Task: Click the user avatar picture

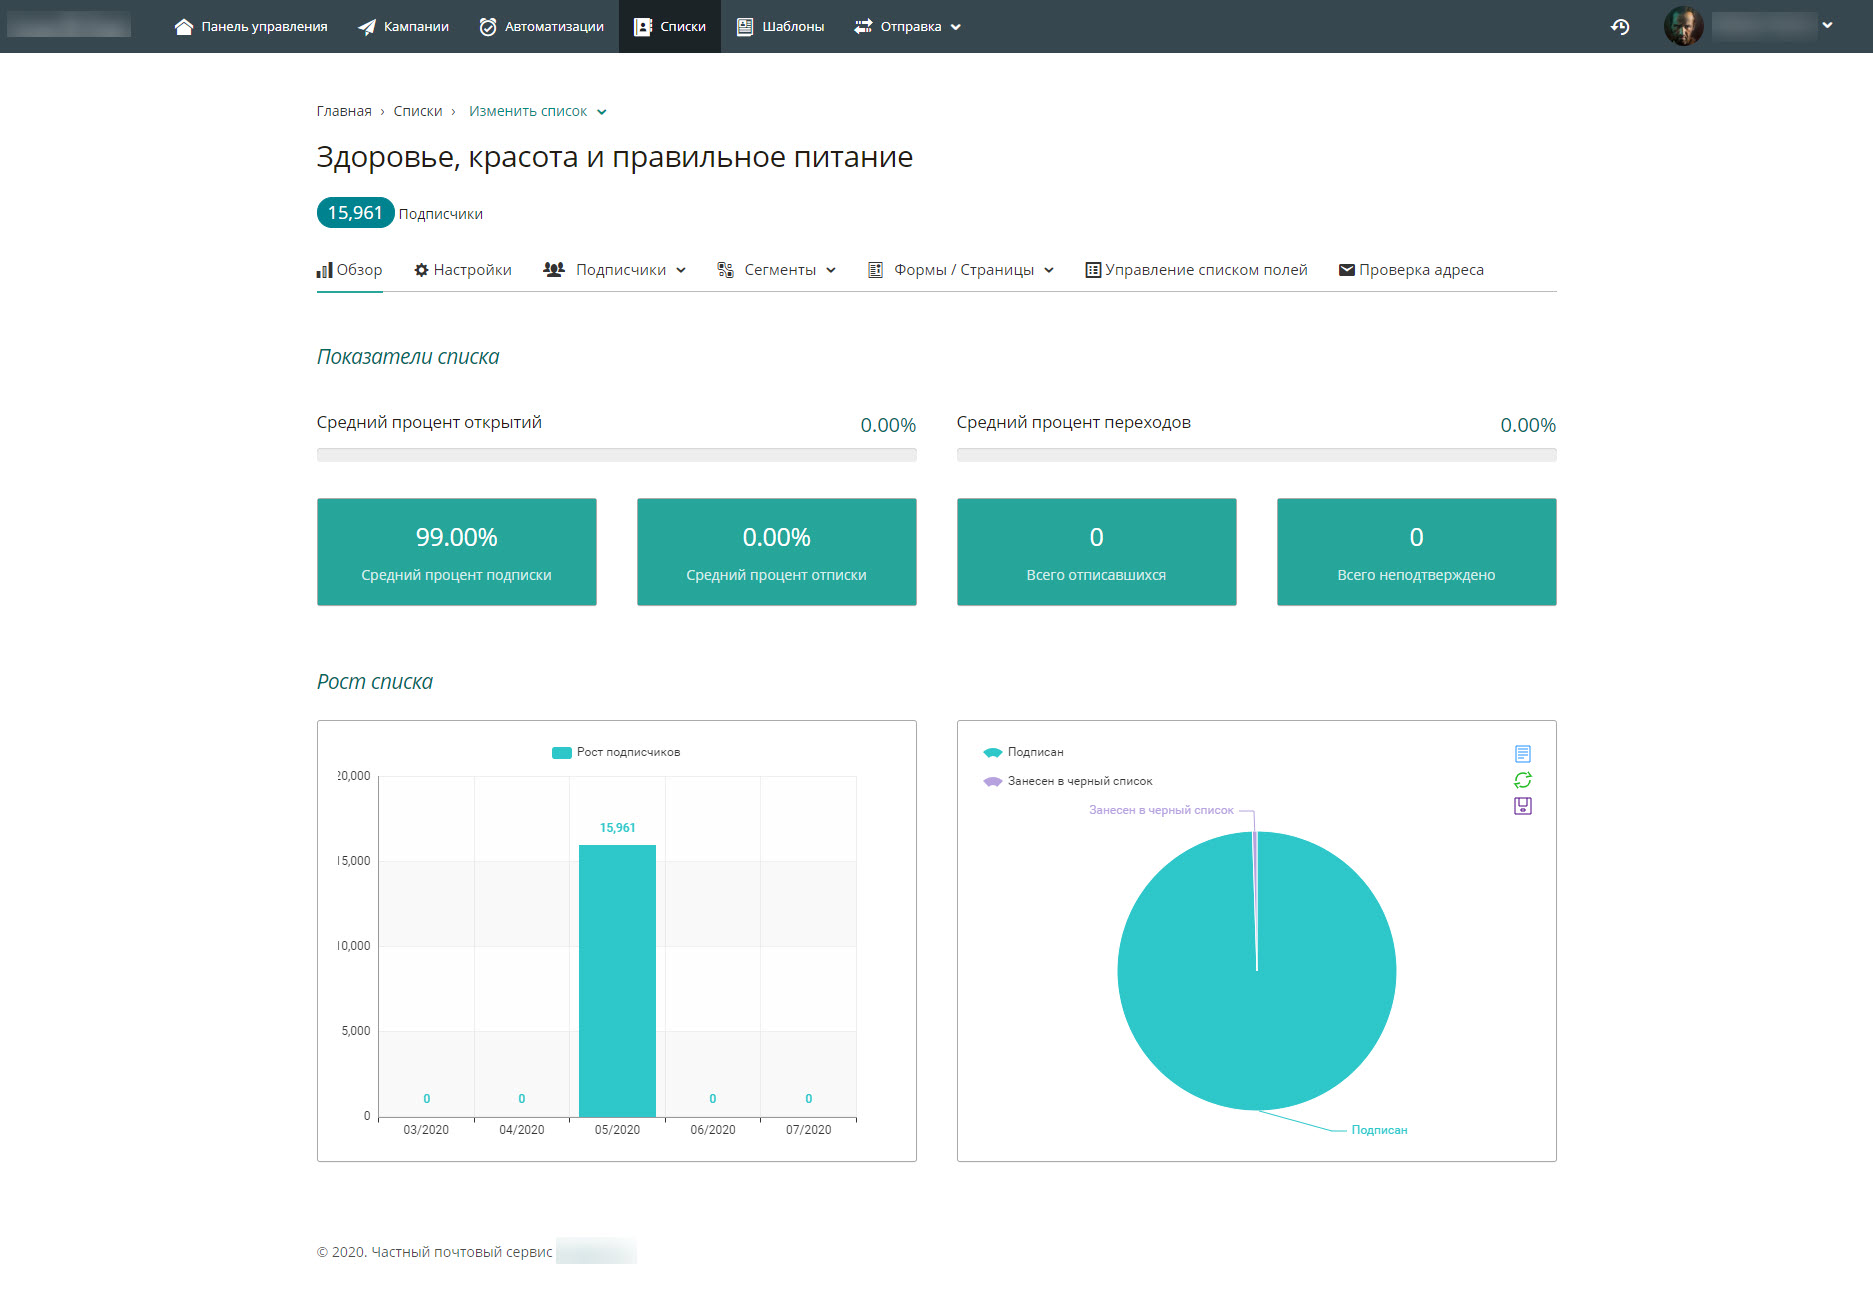Action: [x=1683, y=27]
